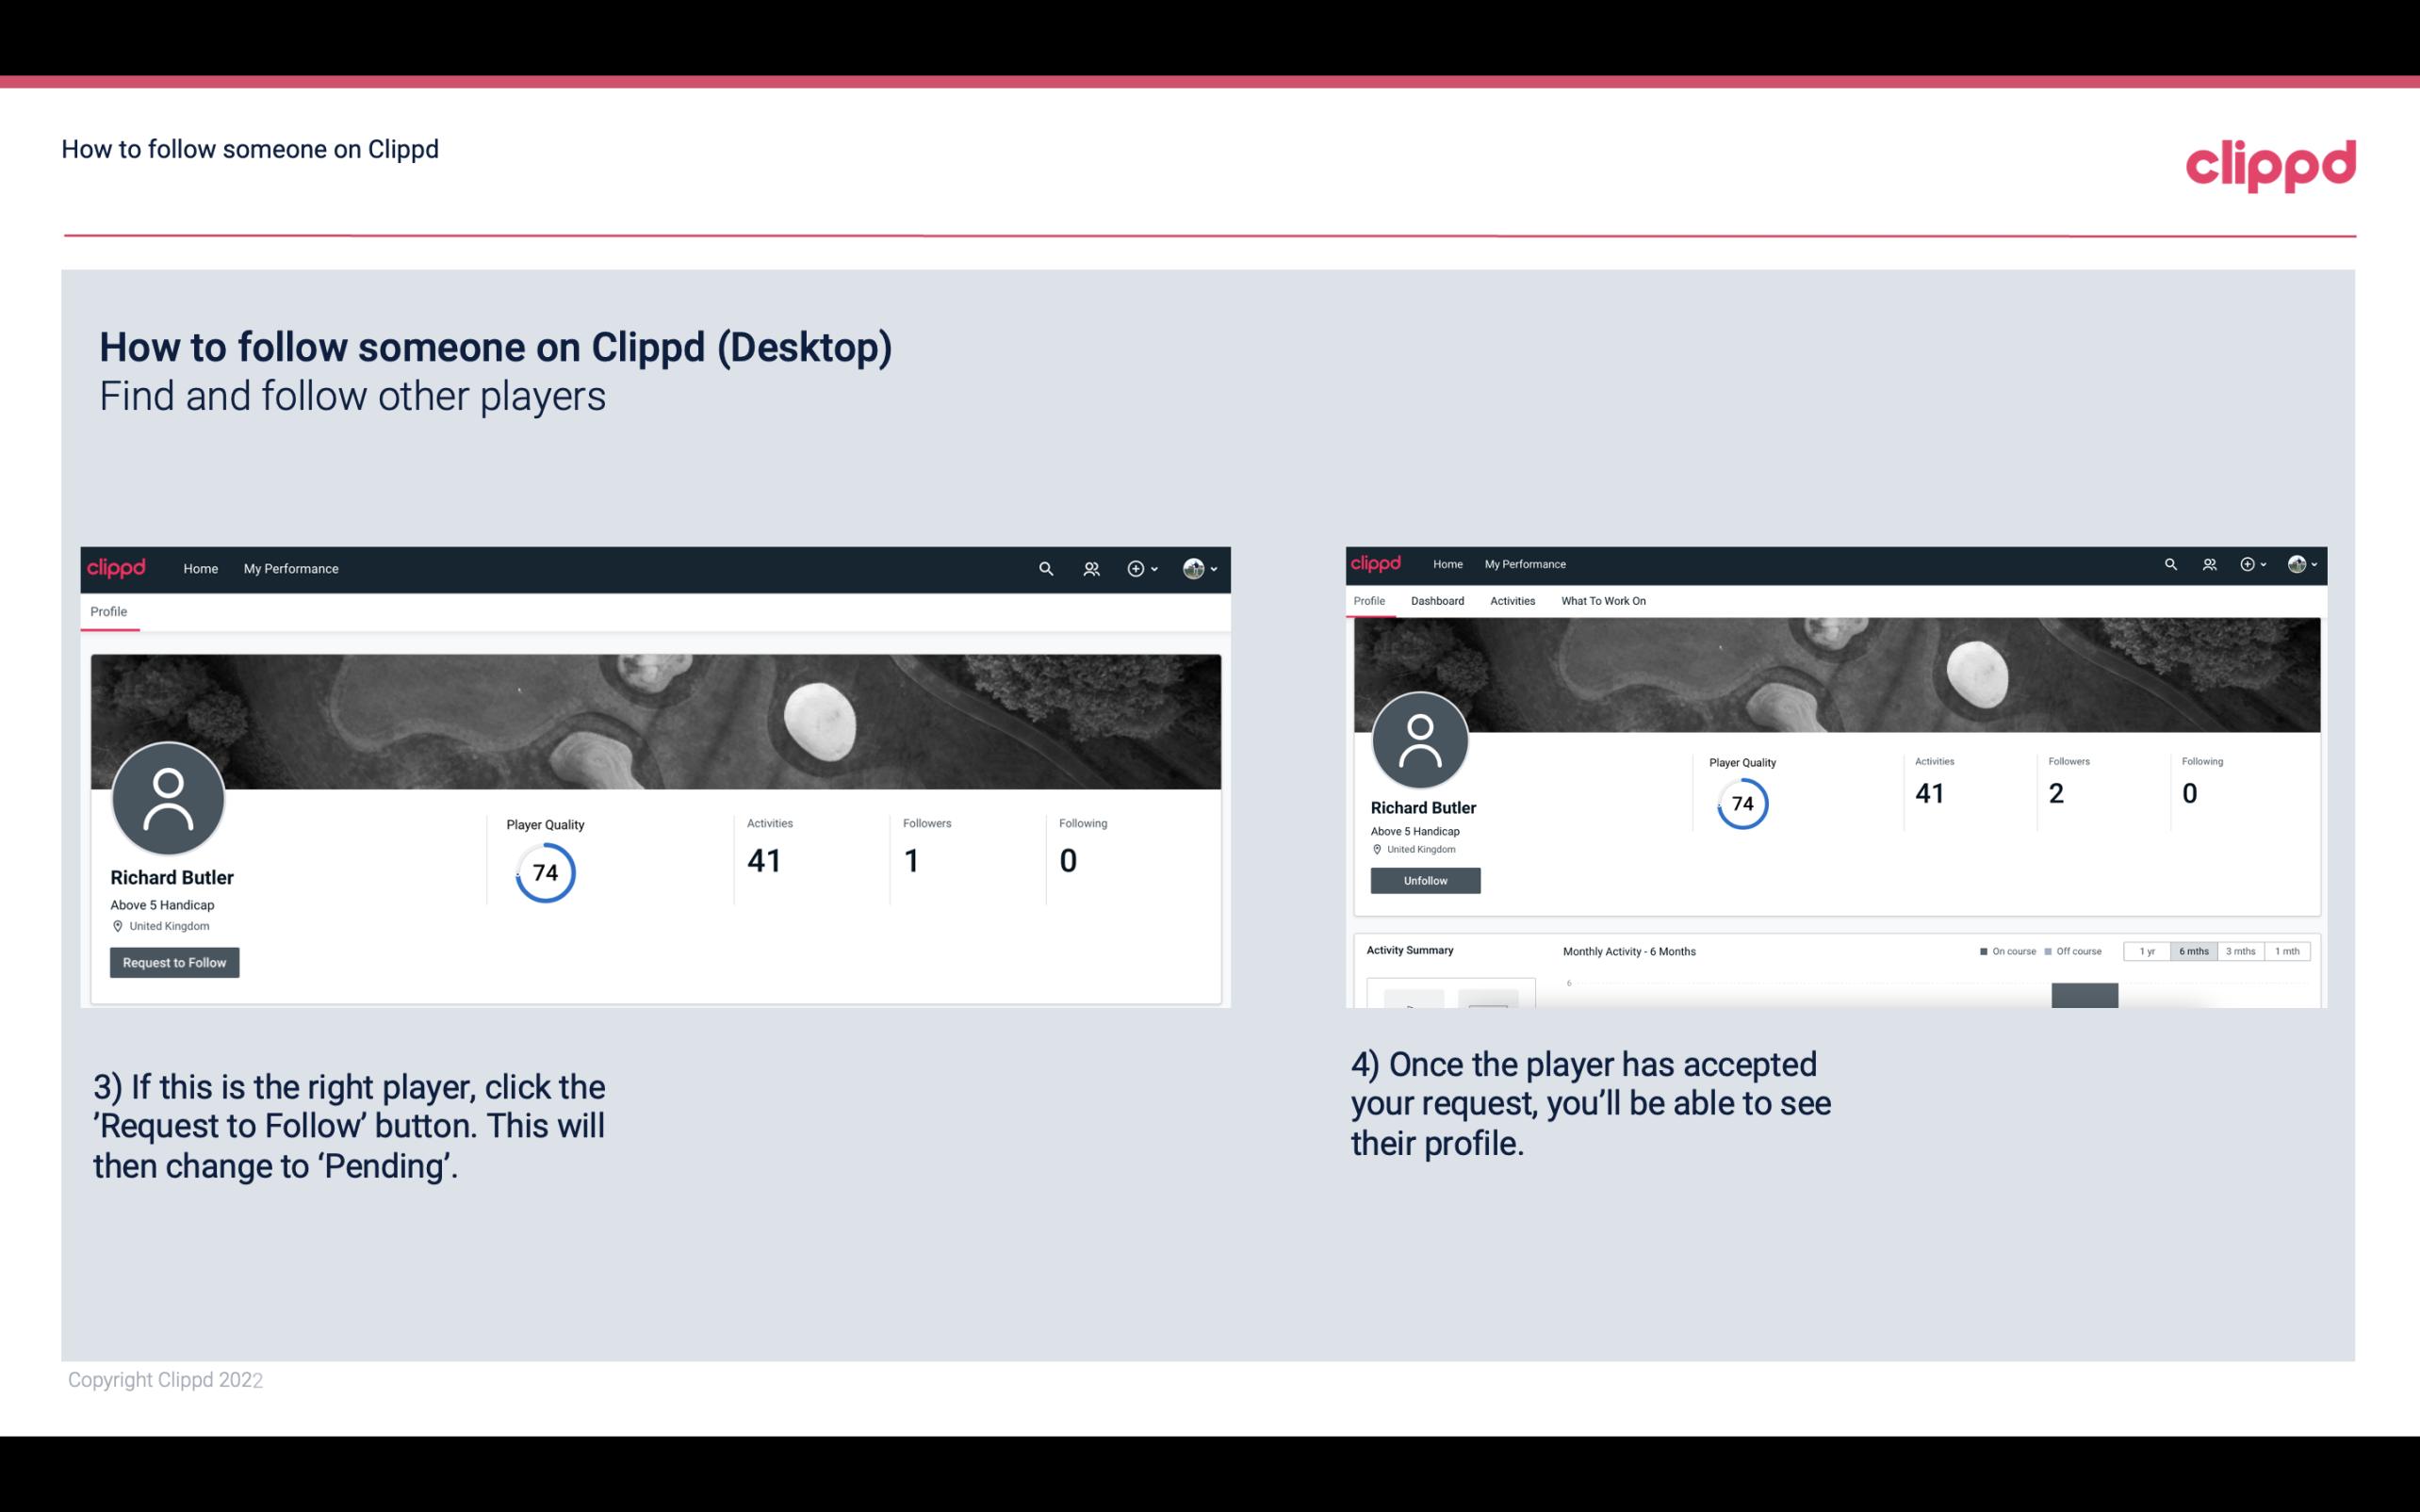Select the 'My Performance' menu item
Image resolution: width=2420 pixels, height=1512 pixels.
[291, 568]
